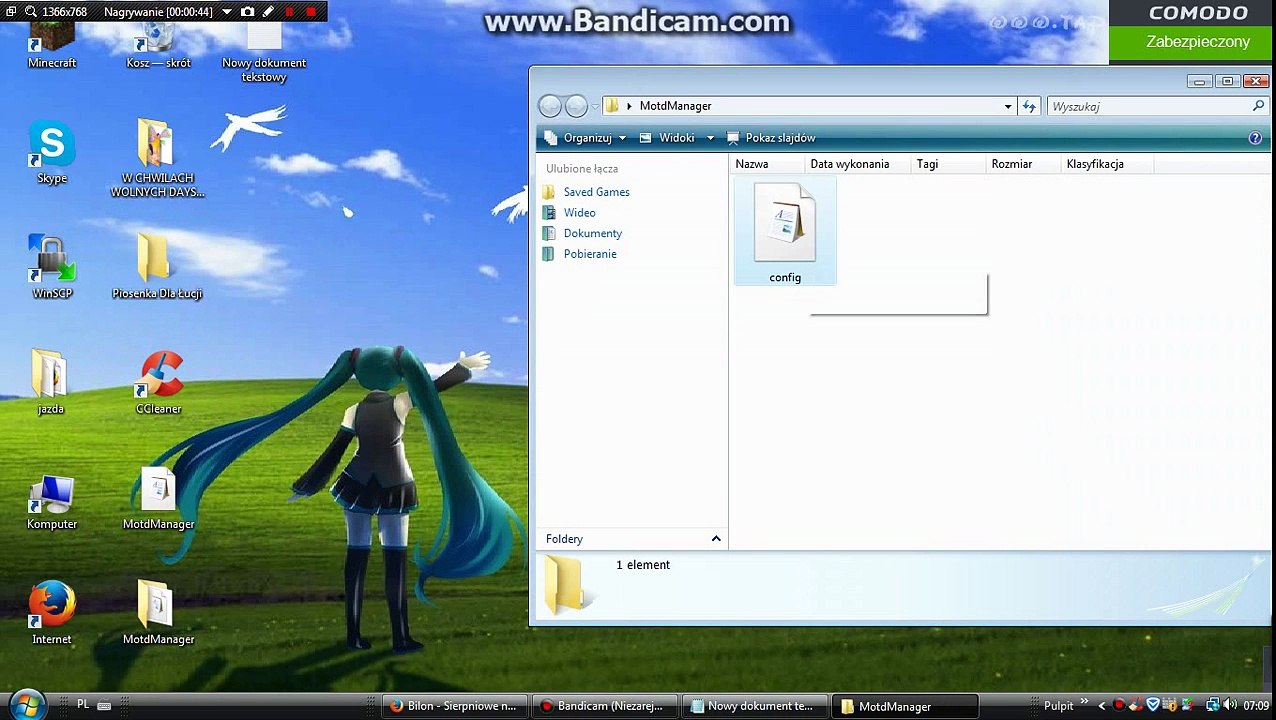Show hidden system tray icons
Viewport: 1276px width, 720px height.
click(x=1102, y=706)
